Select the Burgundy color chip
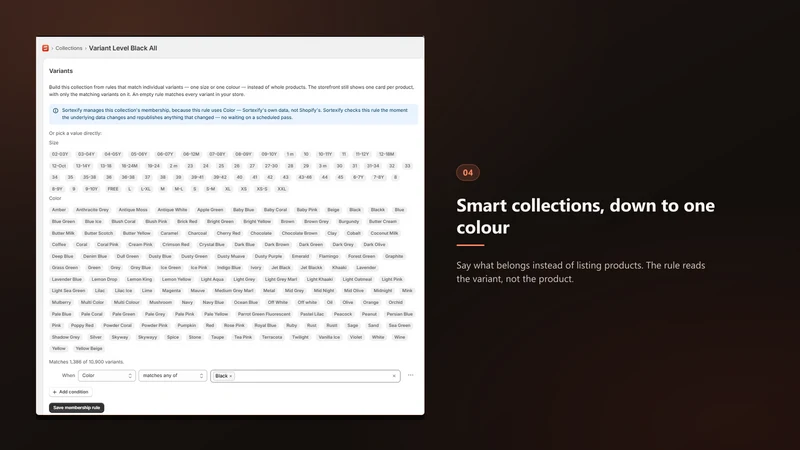 tap(349, 221)
